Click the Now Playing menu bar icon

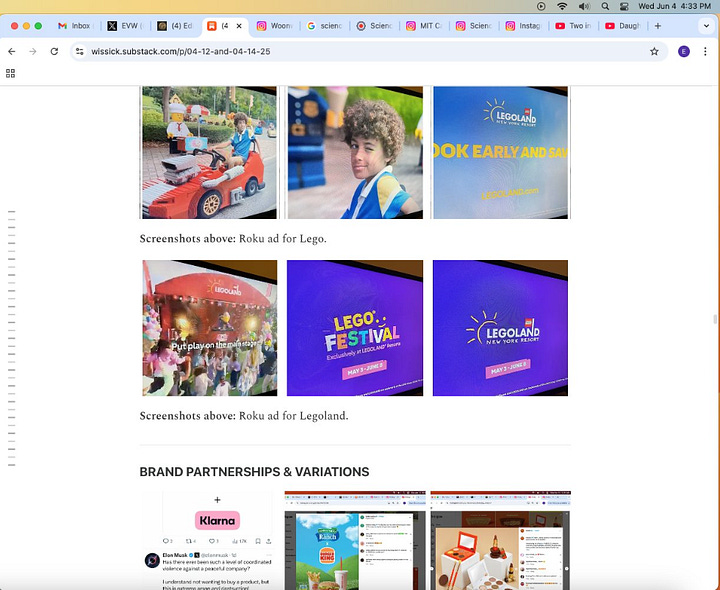(x=541, y=6)
